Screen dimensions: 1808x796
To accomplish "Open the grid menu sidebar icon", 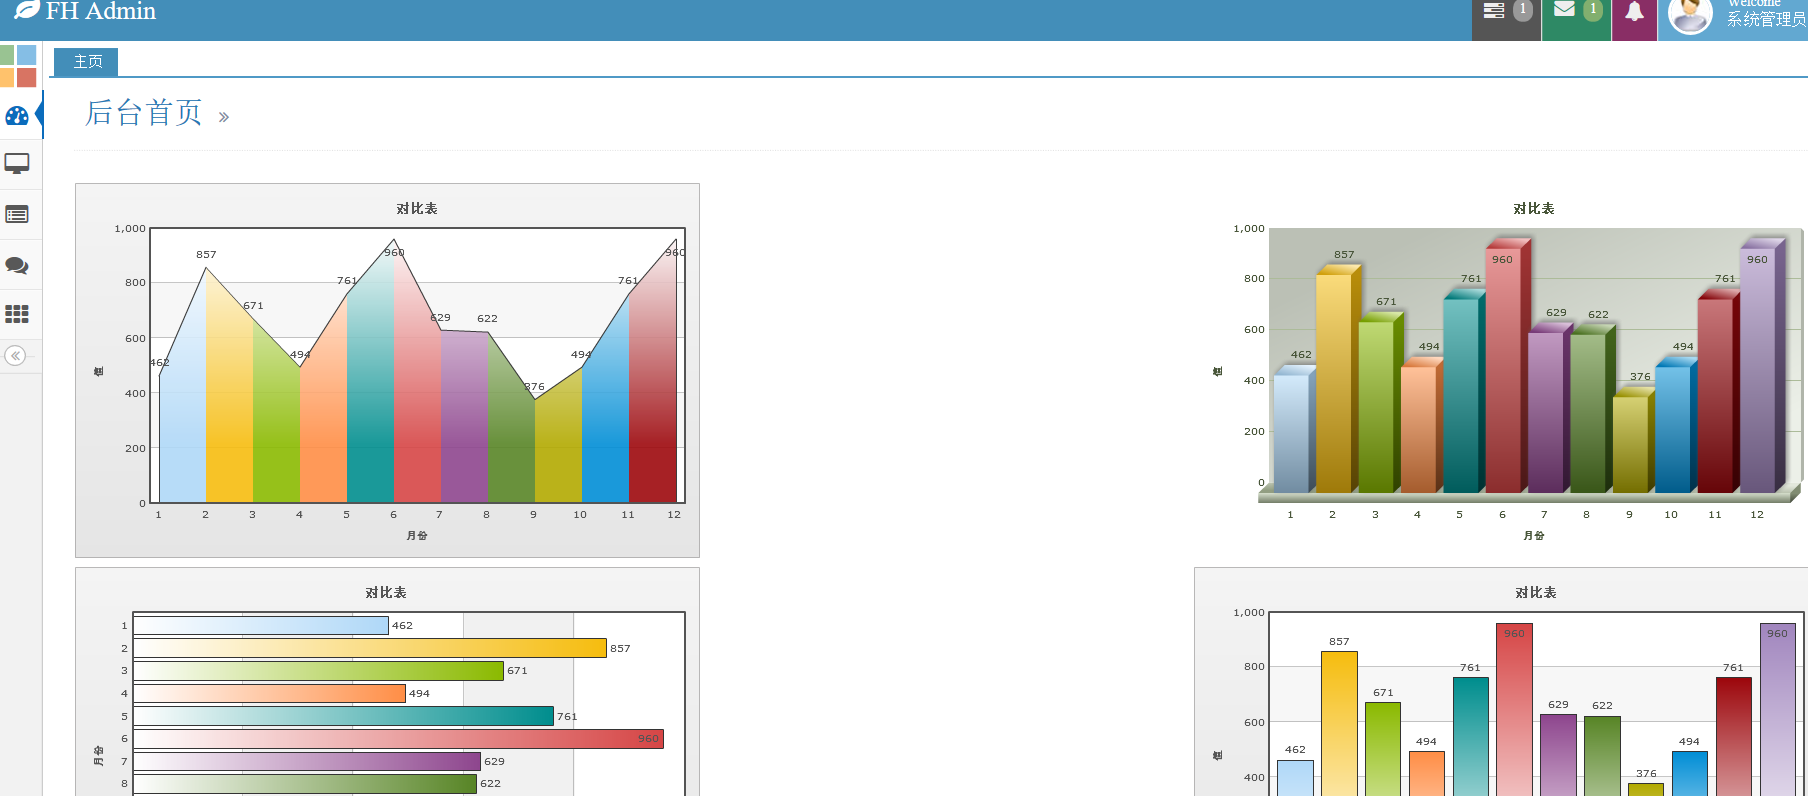I will click(x=17, y=314).
